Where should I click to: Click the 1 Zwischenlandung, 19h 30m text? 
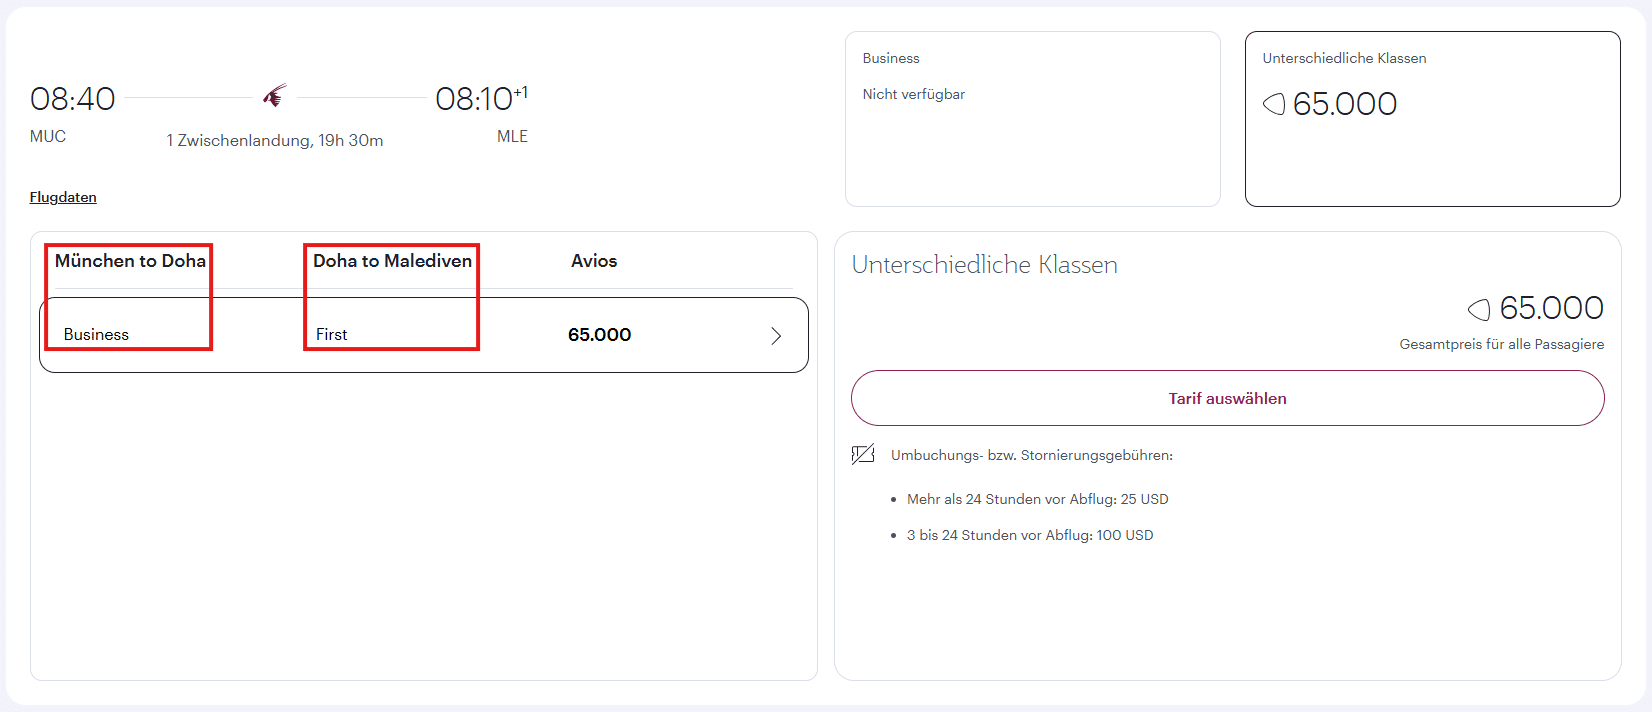pyautogui.click(x=275, y=141)
